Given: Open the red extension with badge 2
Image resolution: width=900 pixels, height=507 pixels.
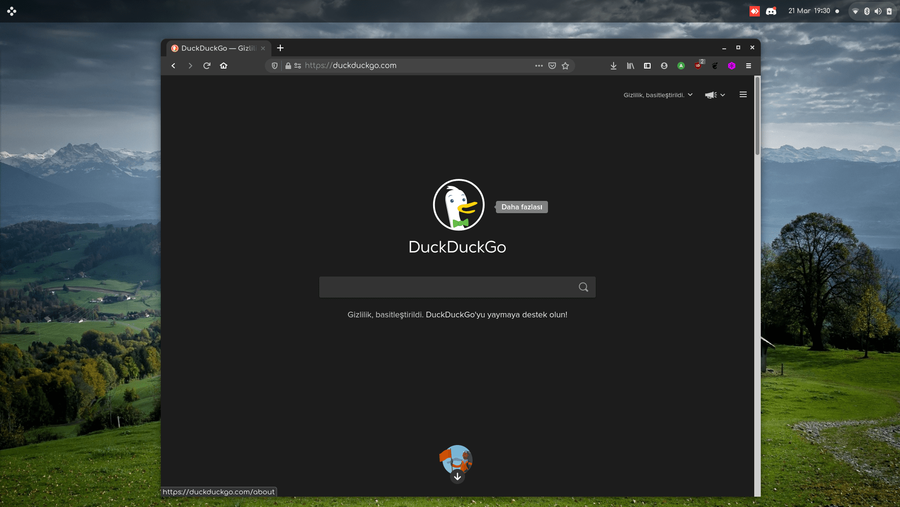Looking at the screenshot, I should tap(699, 65).
